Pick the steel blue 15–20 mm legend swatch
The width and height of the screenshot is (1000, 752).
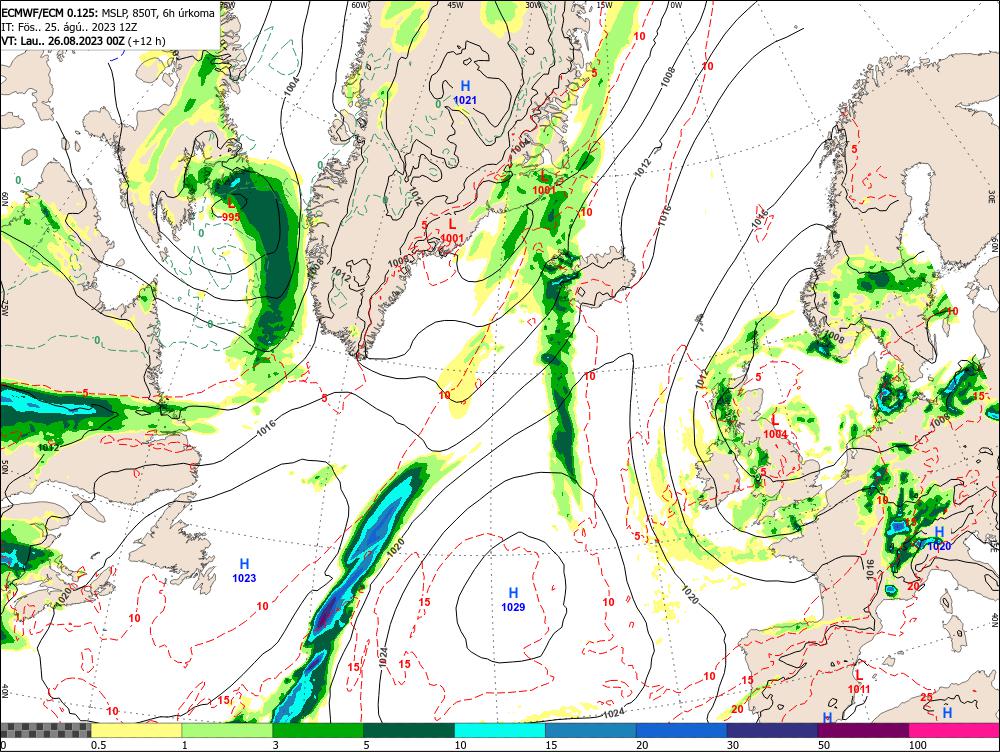click(x=591, y=730)
